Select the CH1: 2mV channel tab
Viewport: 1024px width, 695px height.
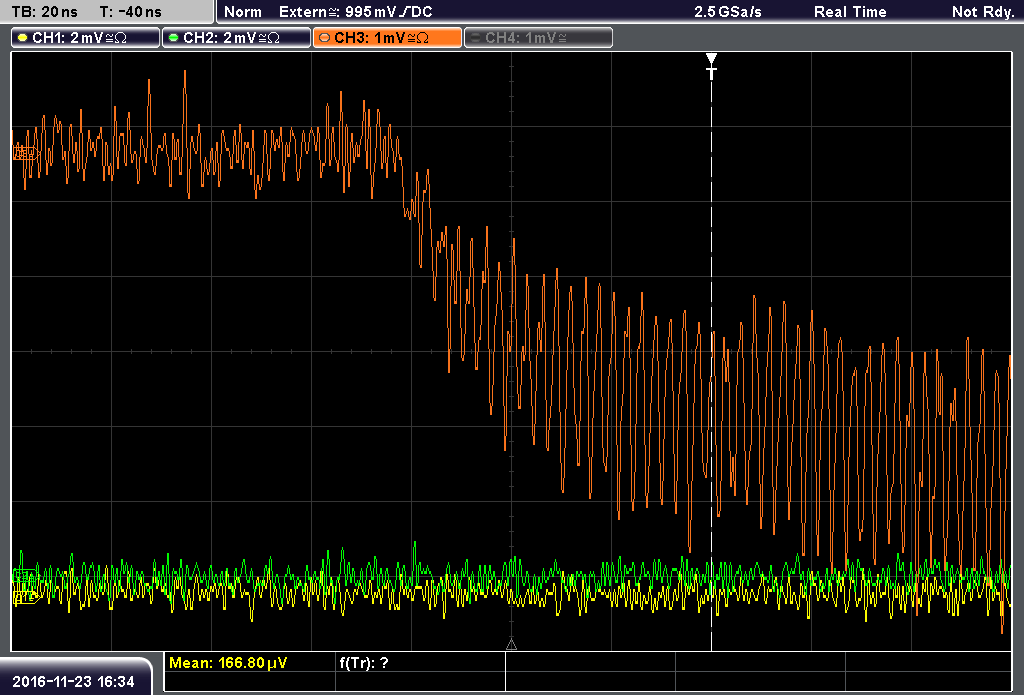(86, 37)
